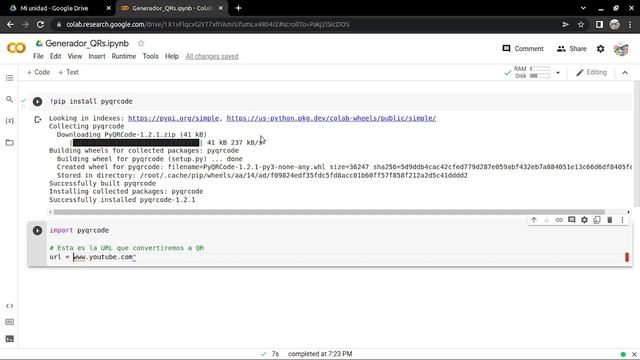This screenshot has width=640, height=360.
Task: Switch to Mi unidad Google Drive tab
Action: pyautogui.click(x=54, y=8)
